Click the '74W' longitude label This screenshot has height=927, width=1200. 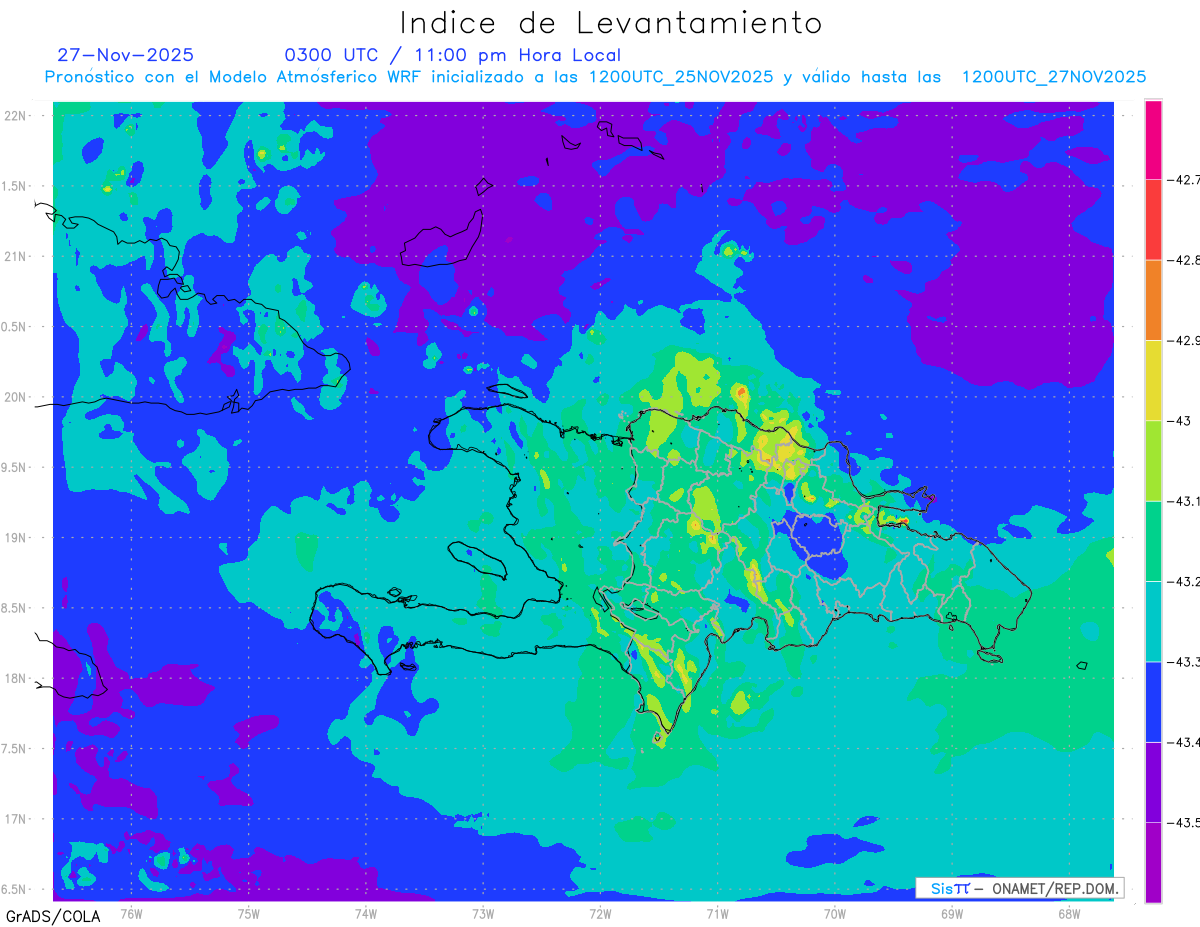tap(366, 912)
